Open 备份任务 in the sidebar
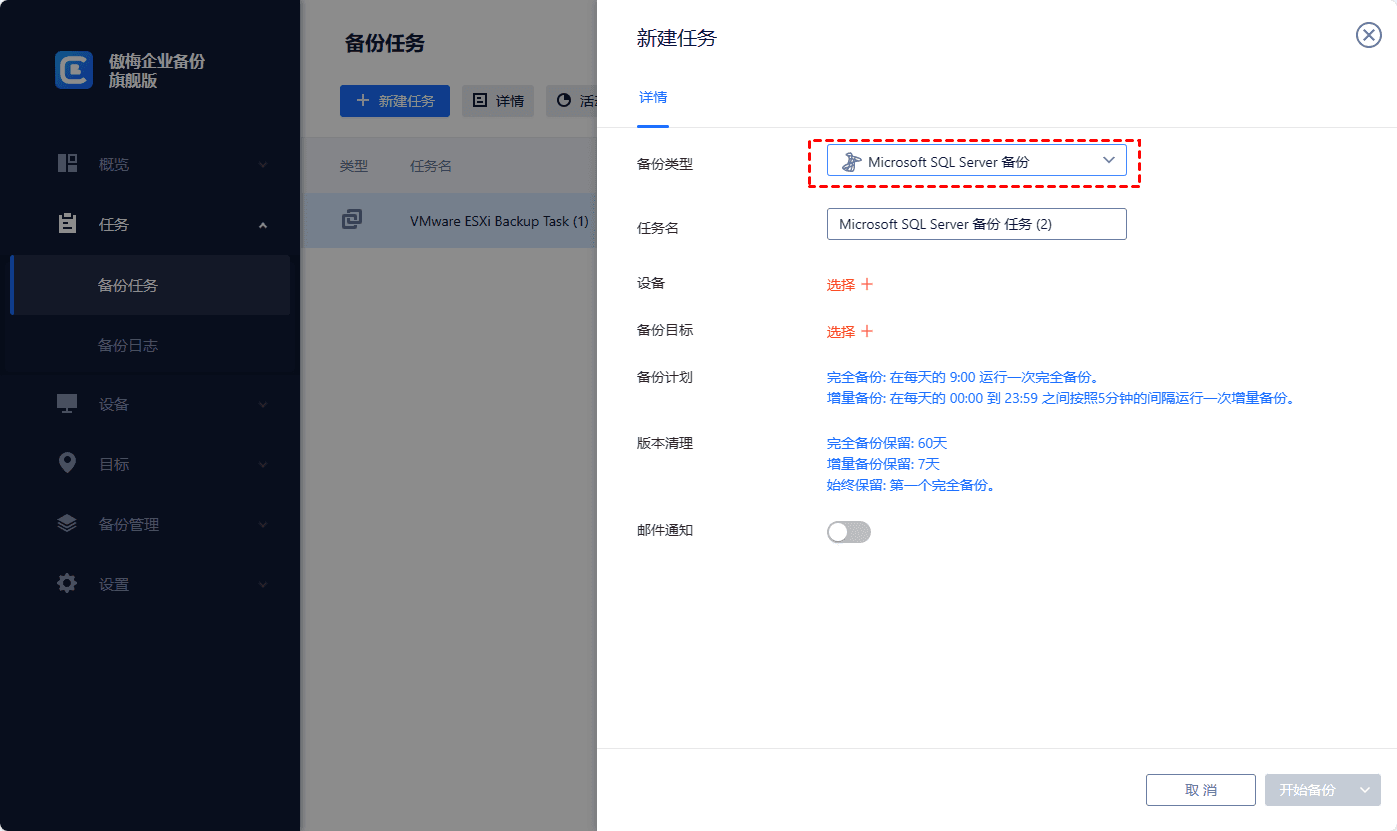Screen dimensions: 1397x831 tap(150, 285)
